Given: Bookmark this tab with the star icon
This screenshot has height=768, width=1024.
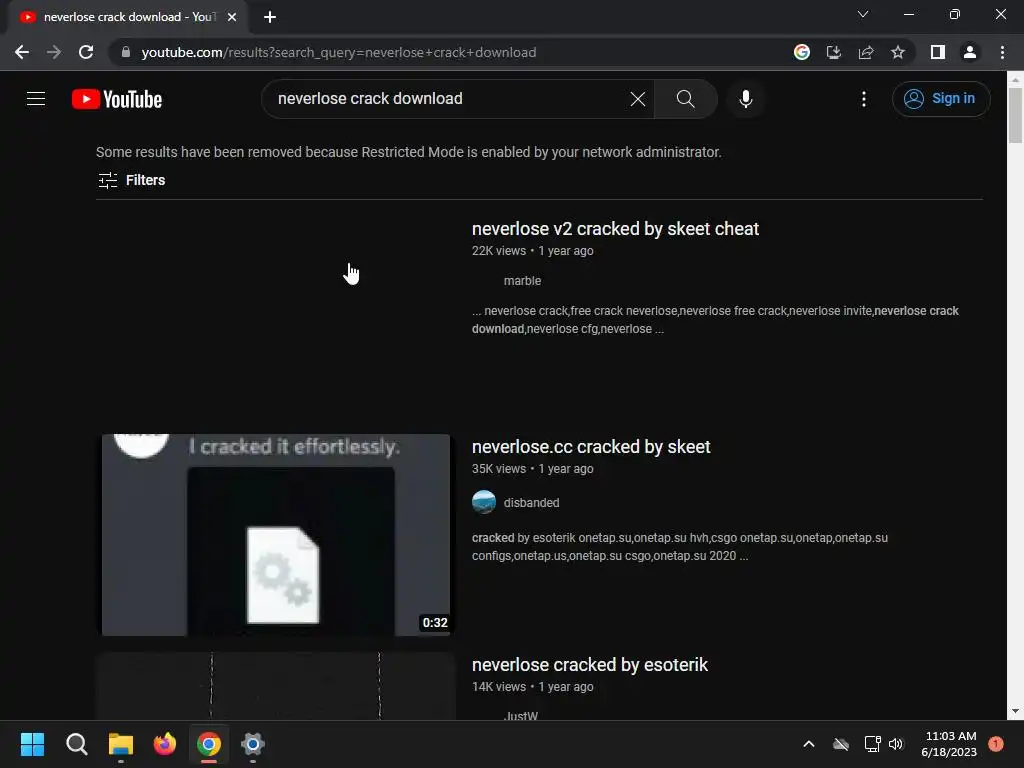Looking at the screenshot, I should coord(897,52).
